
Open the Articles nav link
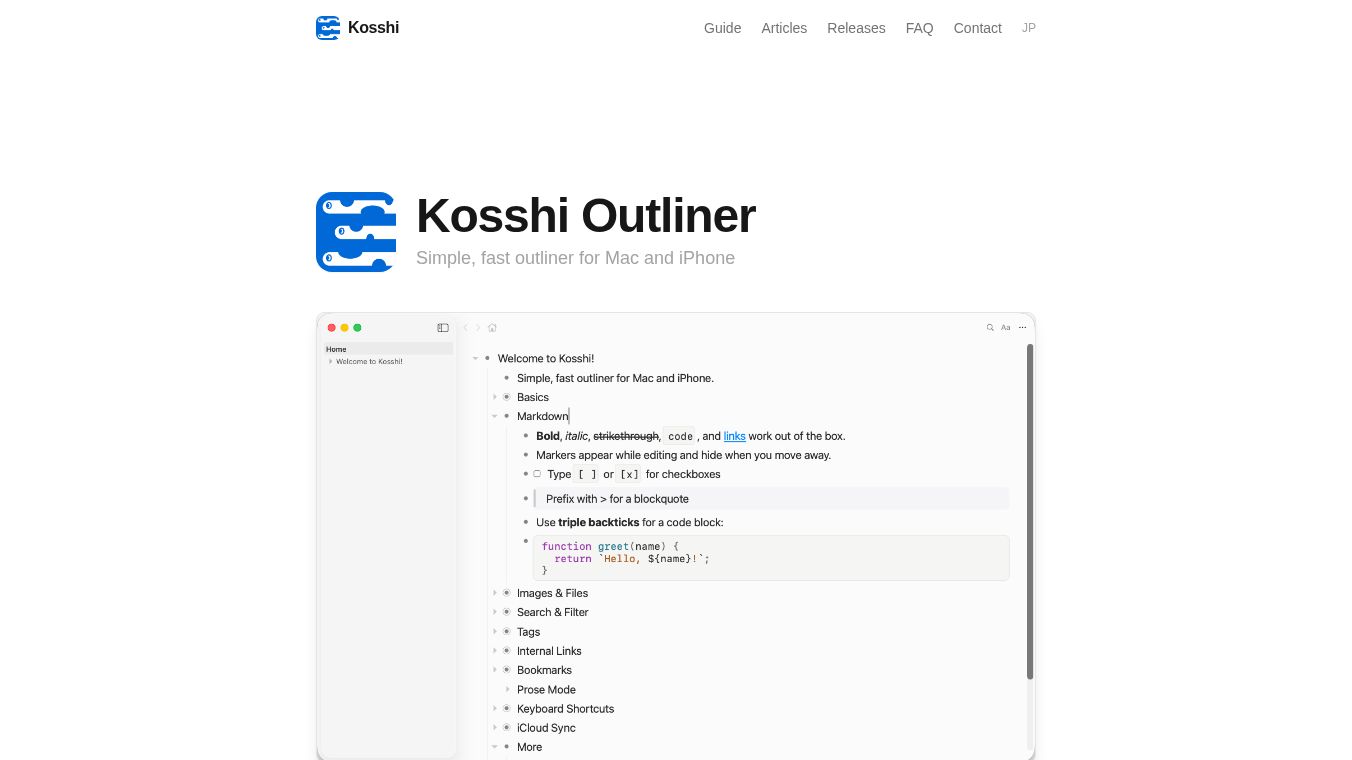tap(784, 28)
